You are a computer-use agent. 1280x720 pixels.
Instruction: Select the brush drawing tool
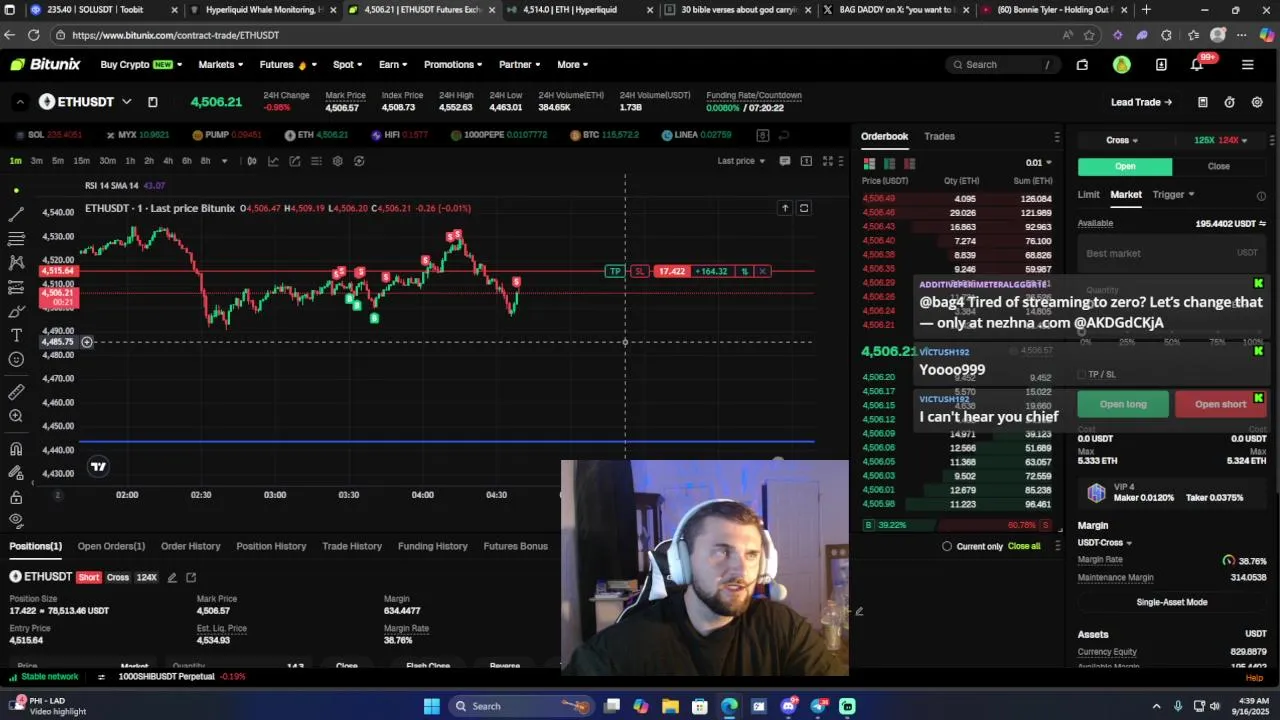[x=16, y=311]
